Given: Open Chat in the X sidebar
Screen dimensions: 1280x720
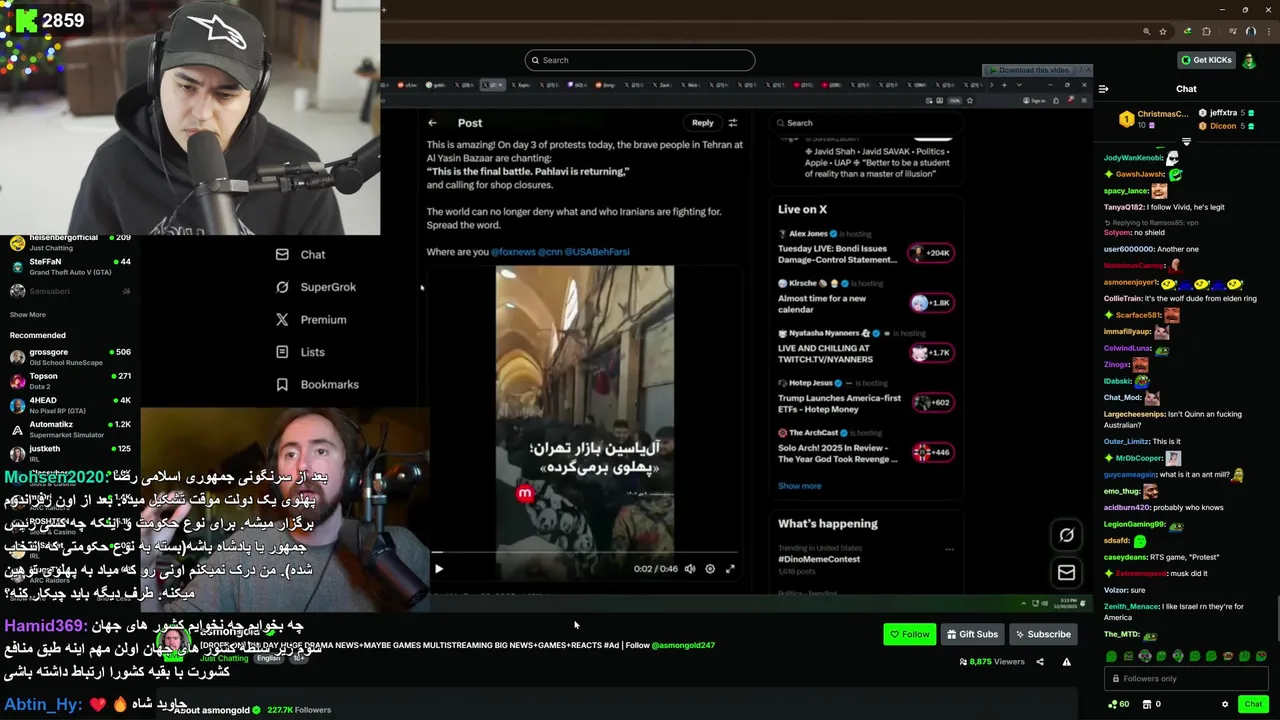Looking at the screenshot, I should click(301, 254).
